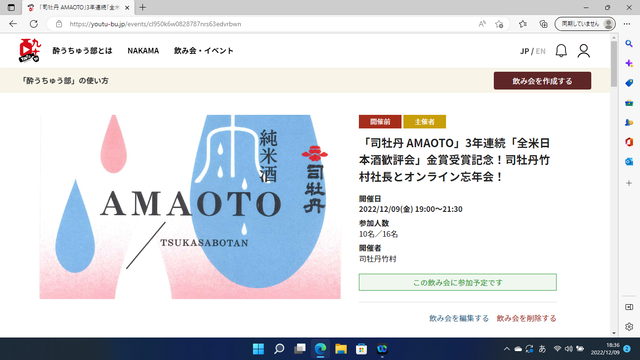Screen dimensions: 640x360
Task: View site information via lock icon
Action: 59,24
